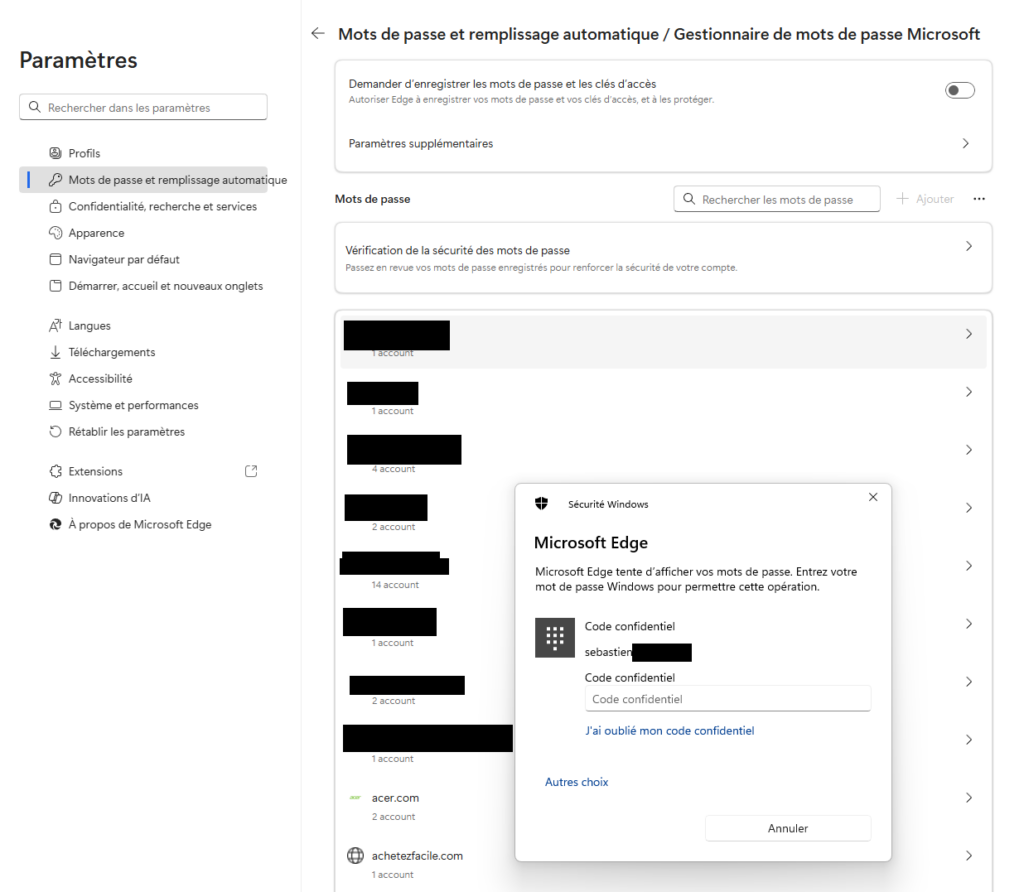
Task: Click the Téléchargements arrow icon
Action: (x=56, y=352)
